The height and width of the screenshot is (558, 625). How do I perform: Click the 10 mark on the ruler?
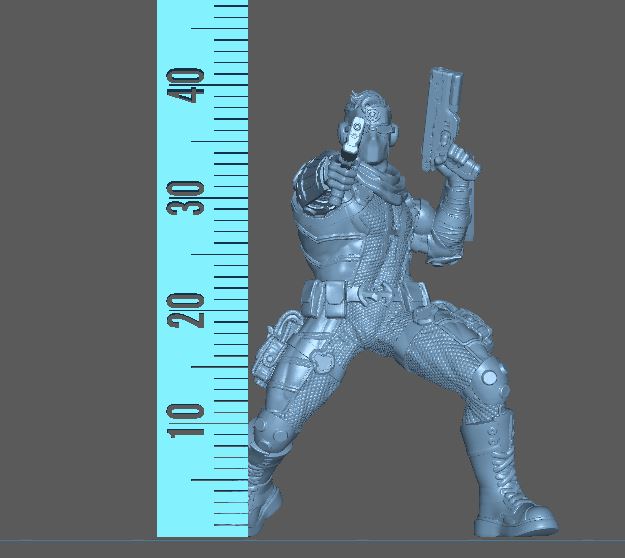point(188,421)
